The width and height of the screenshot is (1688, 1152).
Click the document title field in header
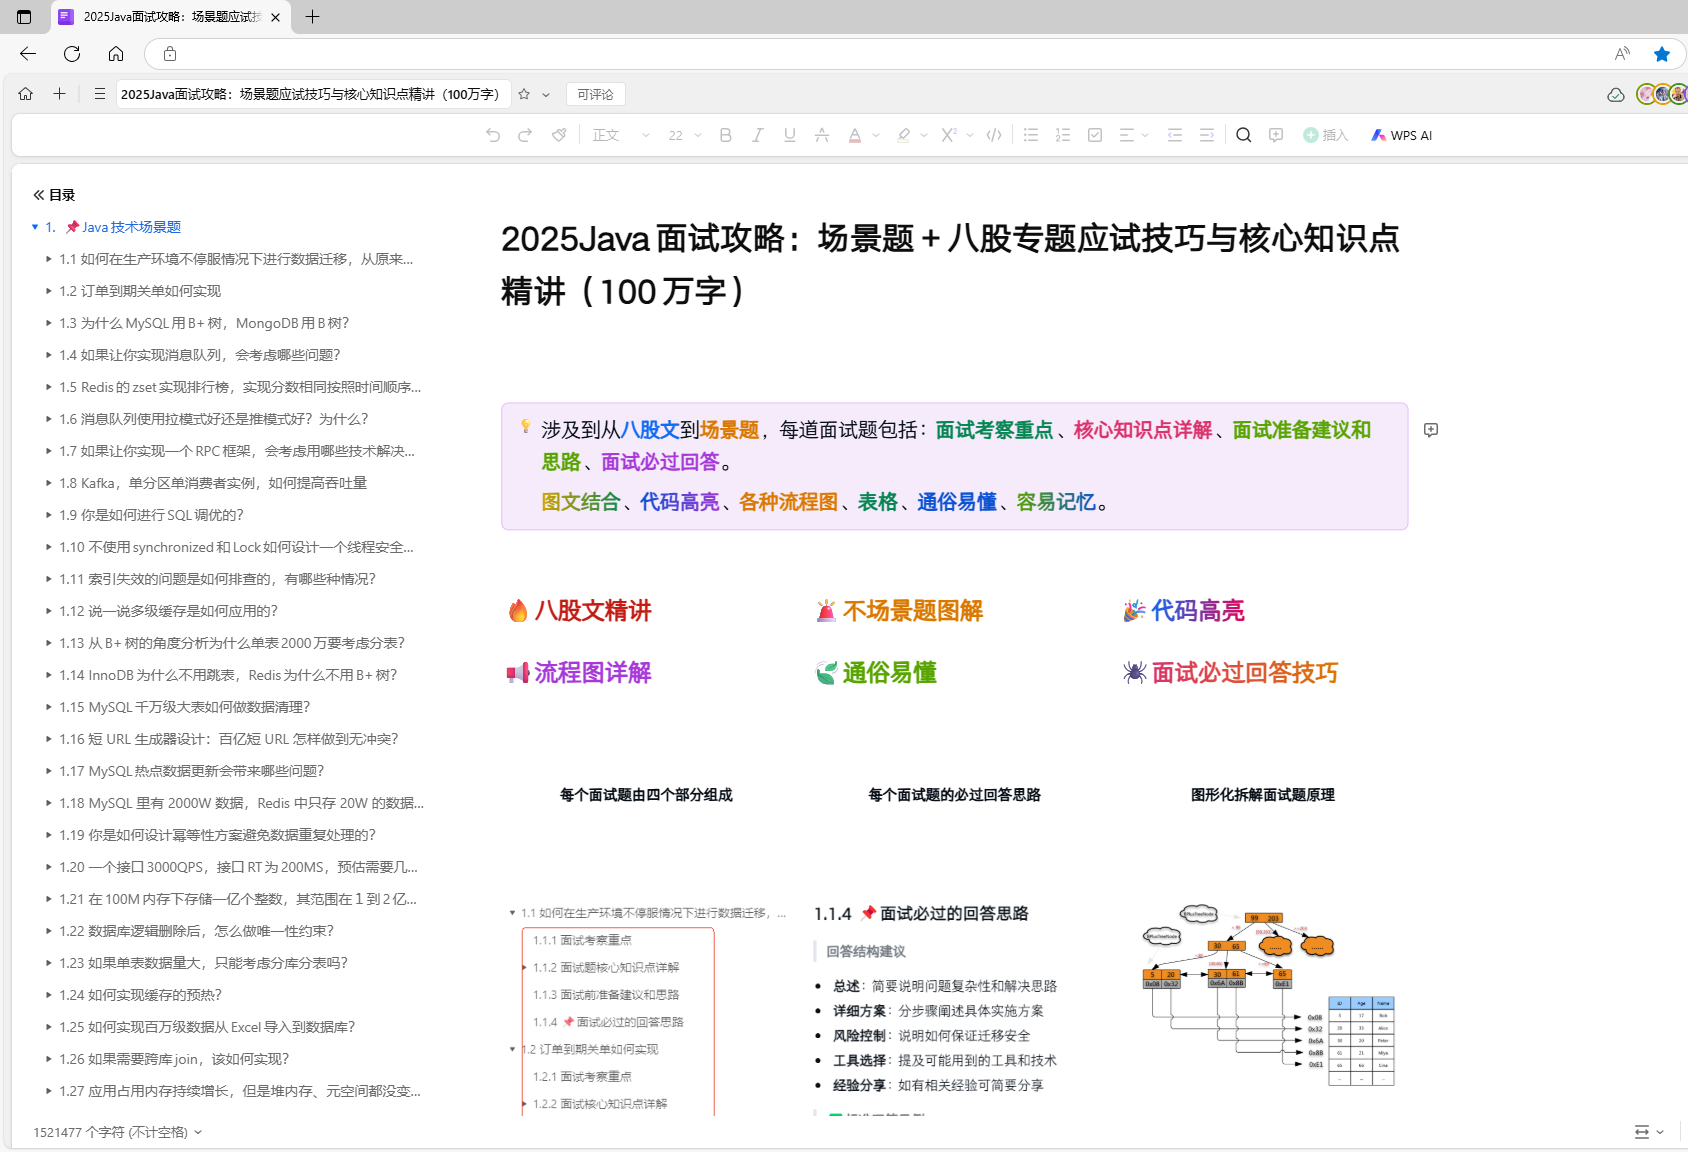tap(311, 94)
